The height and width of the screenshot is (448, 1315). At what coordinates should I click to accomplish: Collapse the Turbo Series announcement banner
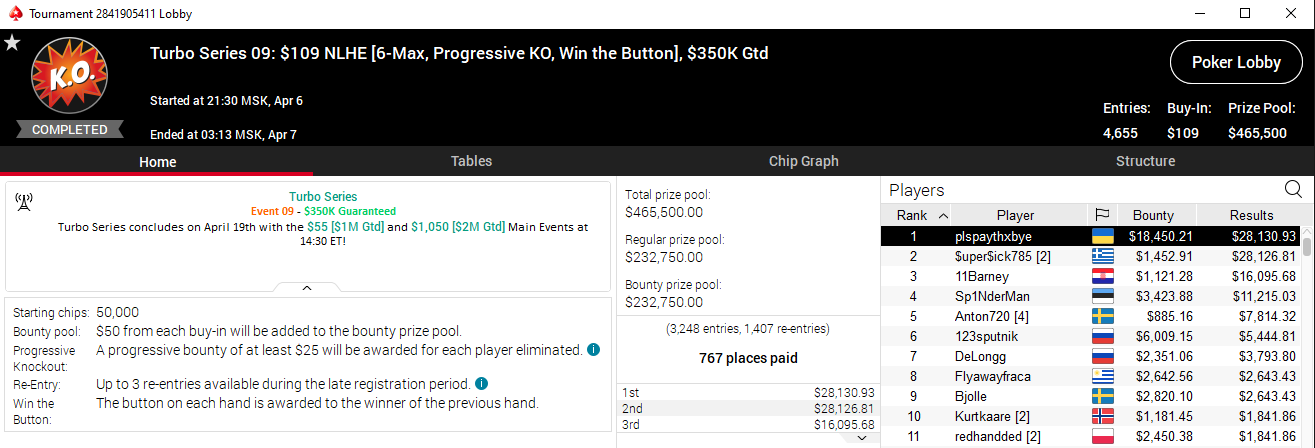coord(307,288)
